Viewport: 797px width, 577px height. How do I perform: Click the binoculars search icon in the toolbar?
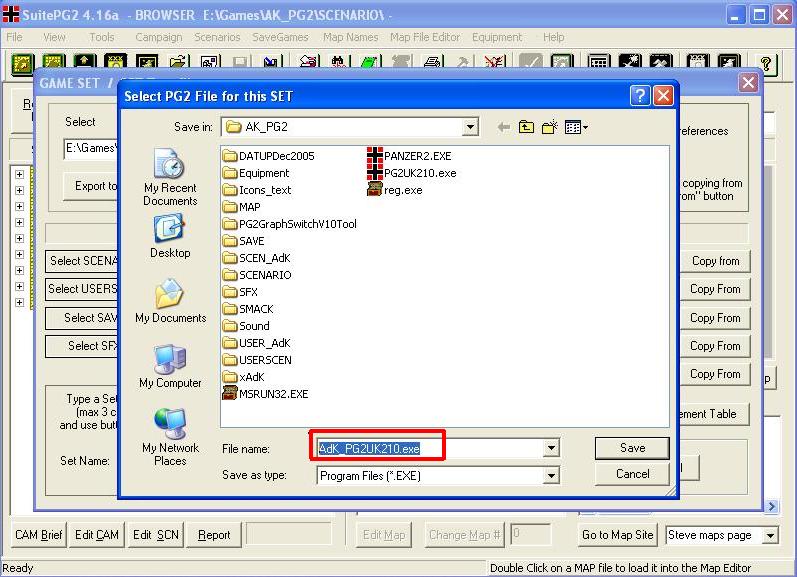[x=338, y=63]
